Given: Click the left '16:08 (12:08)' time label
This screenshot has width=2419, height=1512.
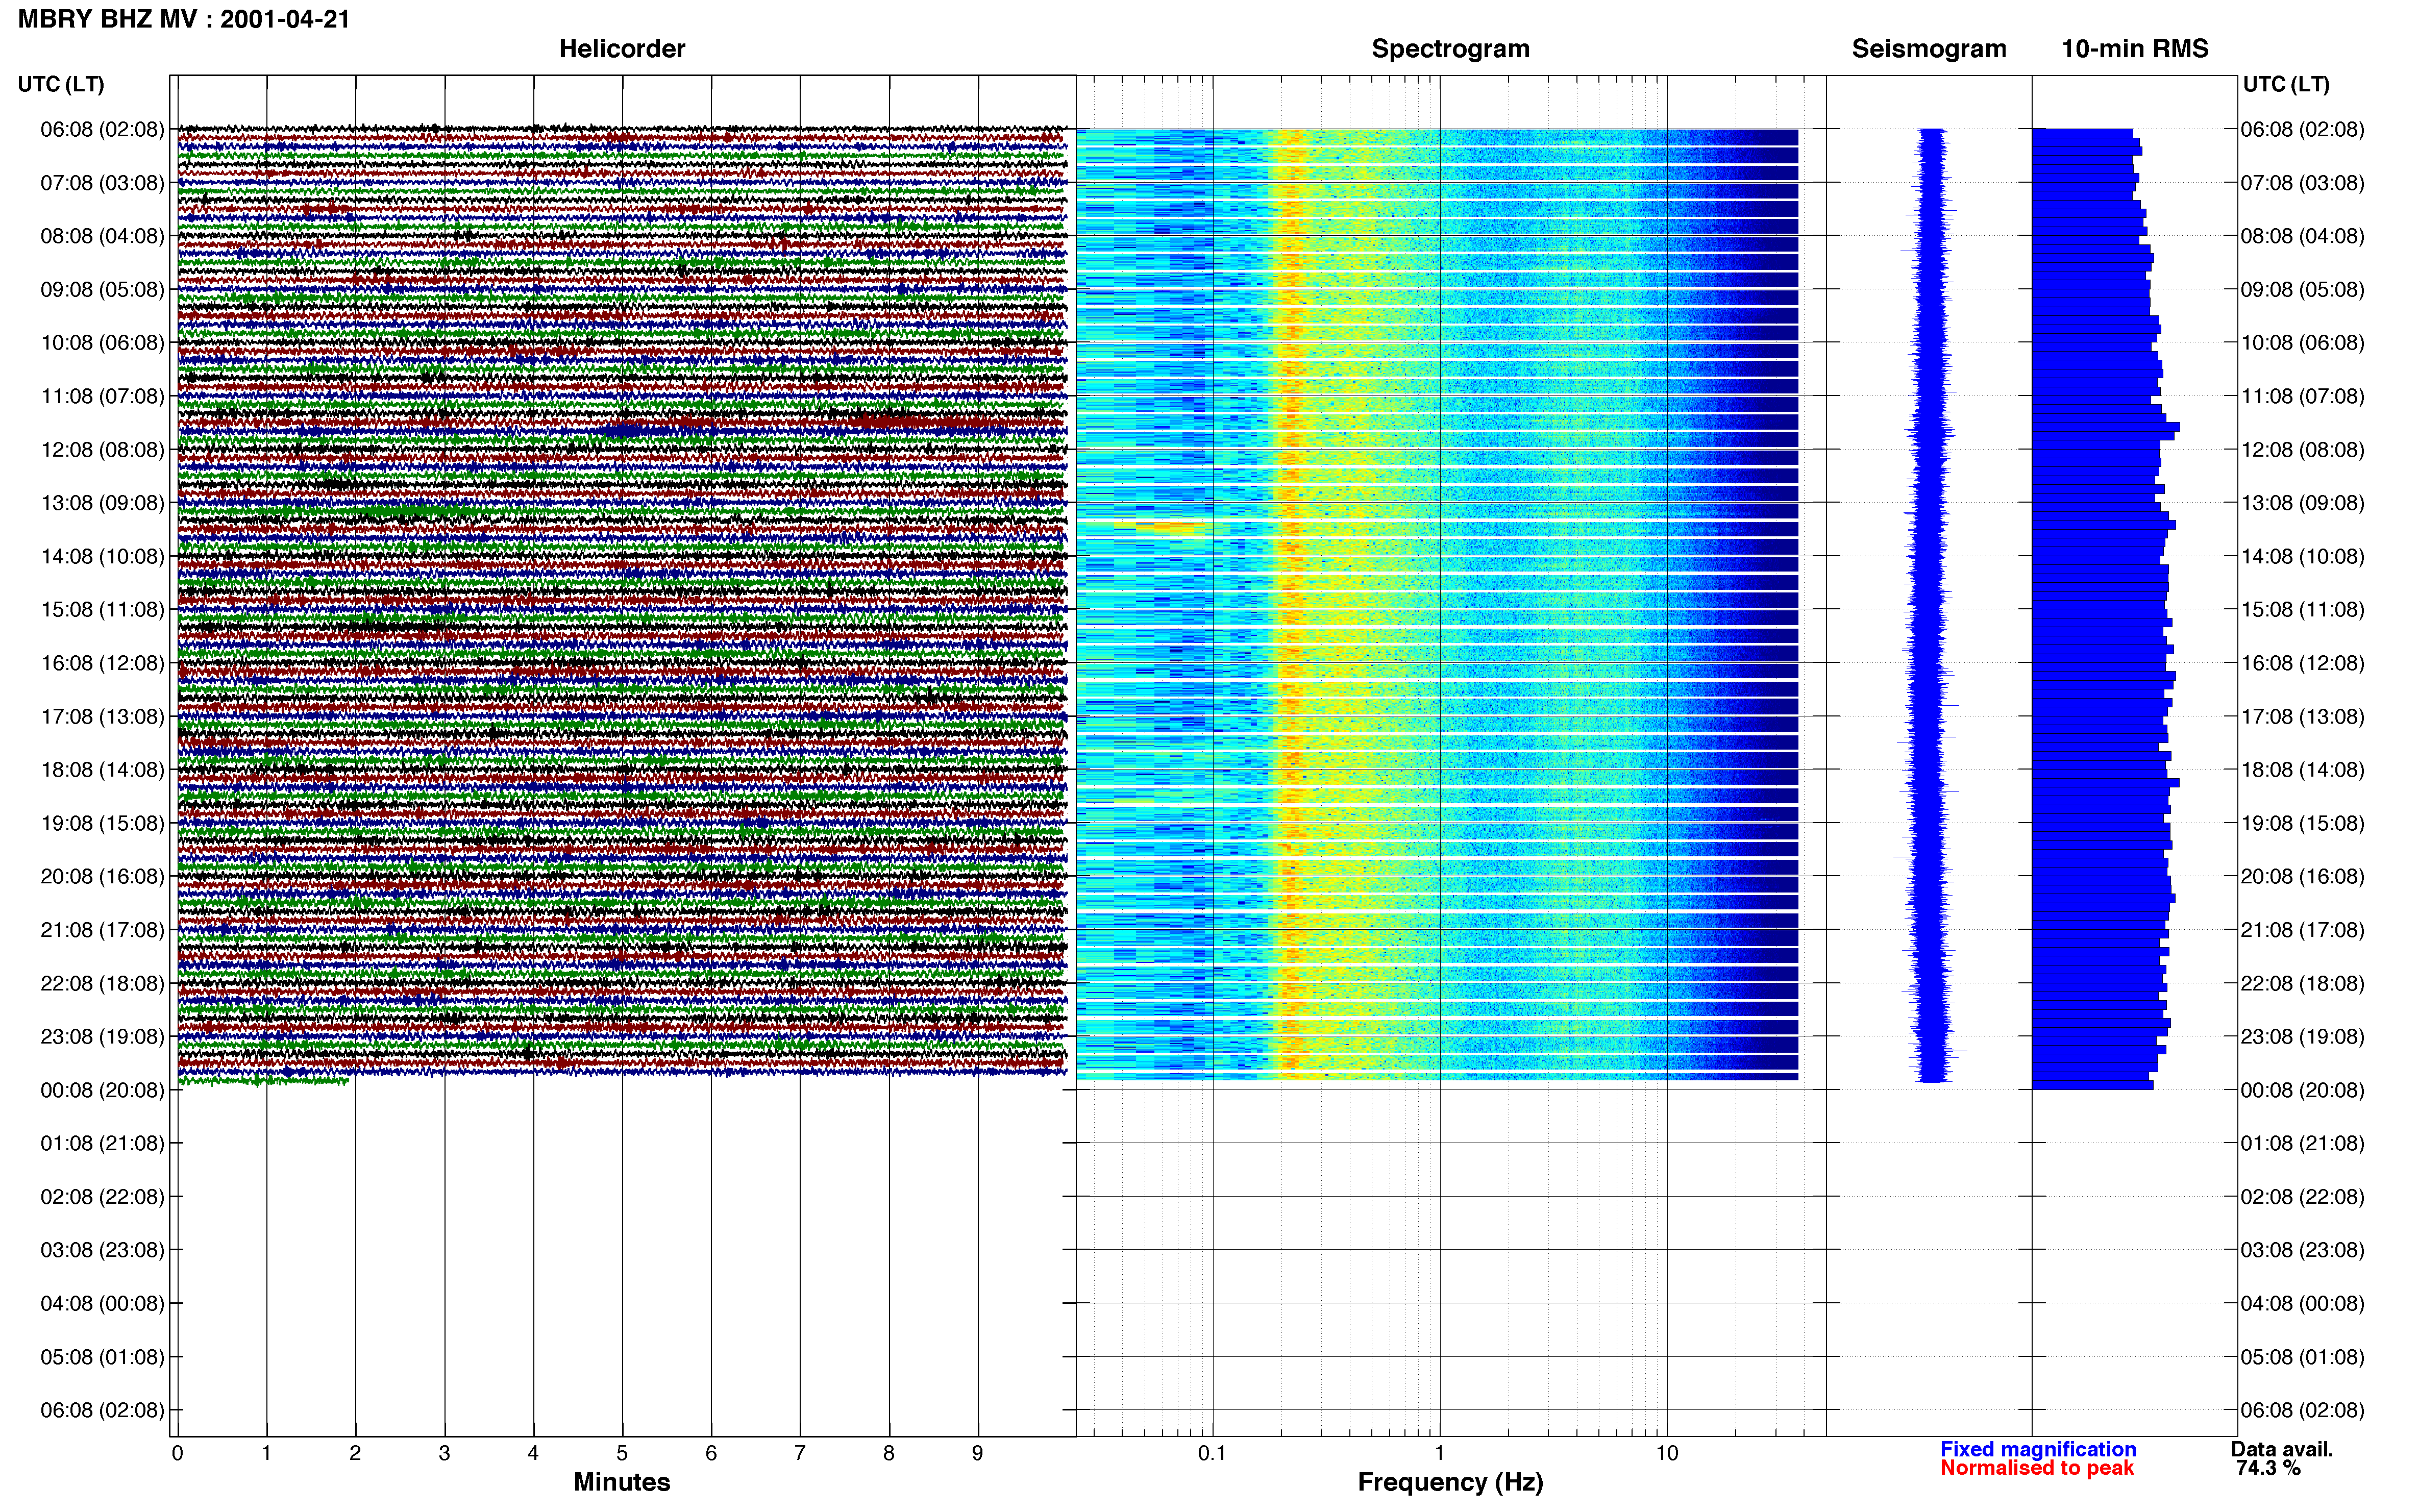Looking at the screenshot, I should coord(102,663).
